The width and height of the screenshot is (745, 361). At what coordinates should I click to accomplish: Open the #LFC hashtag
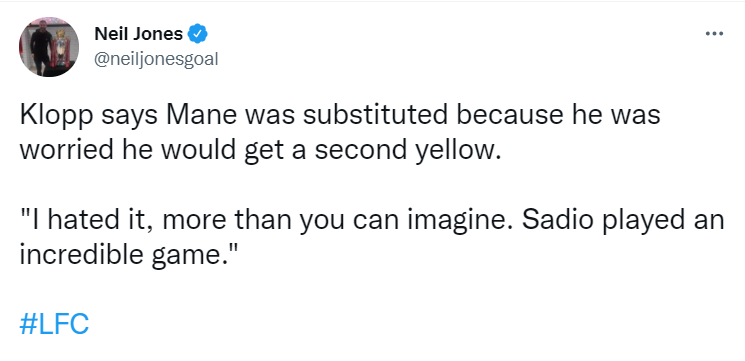54,324
